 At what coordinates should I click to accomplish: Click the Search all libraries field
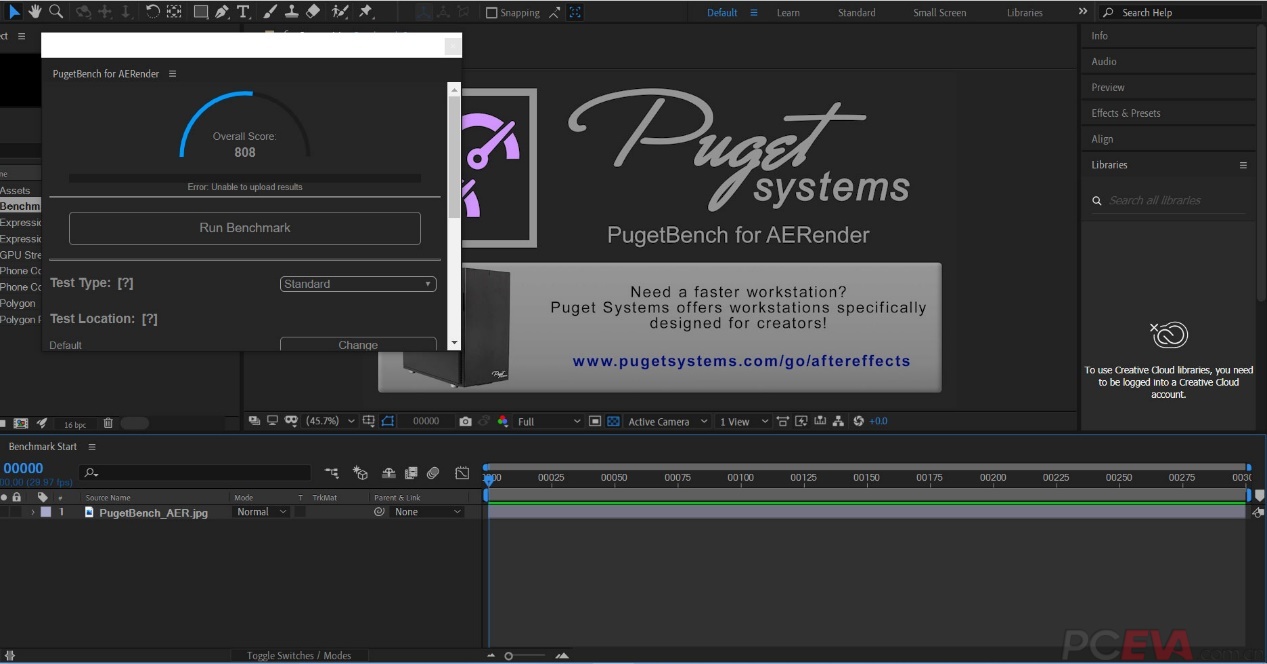coord(1170,200)
